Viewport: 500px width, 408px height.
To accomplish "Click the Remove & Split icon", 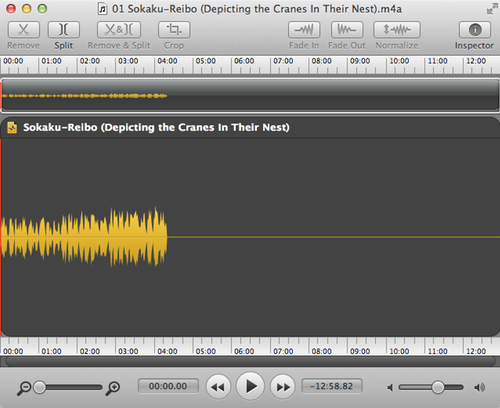I will tap(119, 30).
